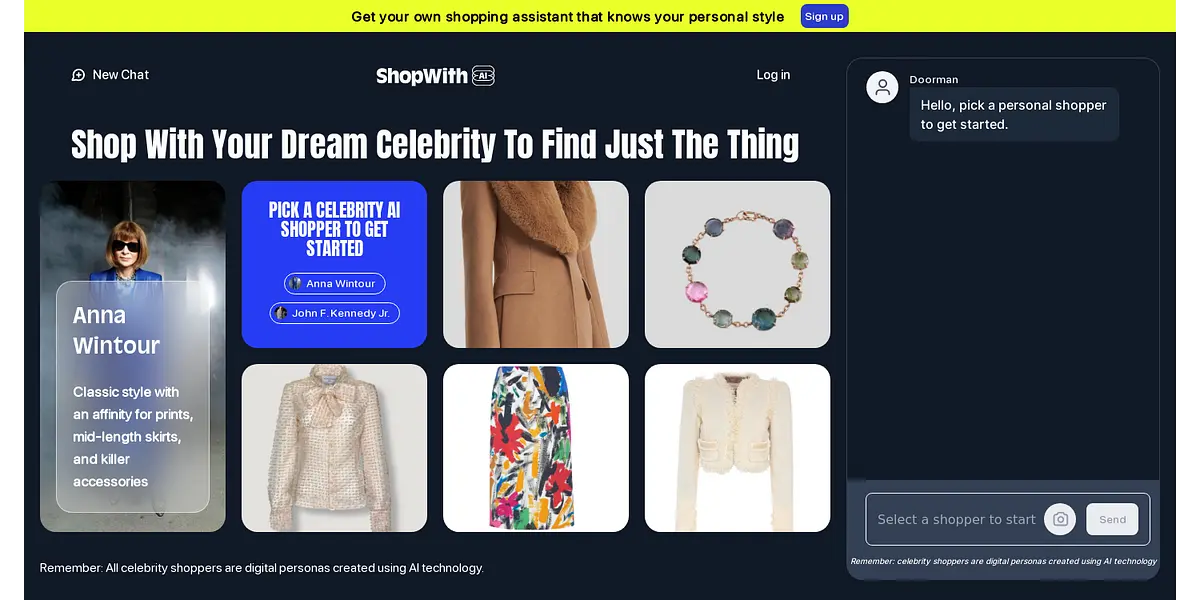Open the gemstone bracelet product image
Viewport: 1200px width, 600px height.
737,265
